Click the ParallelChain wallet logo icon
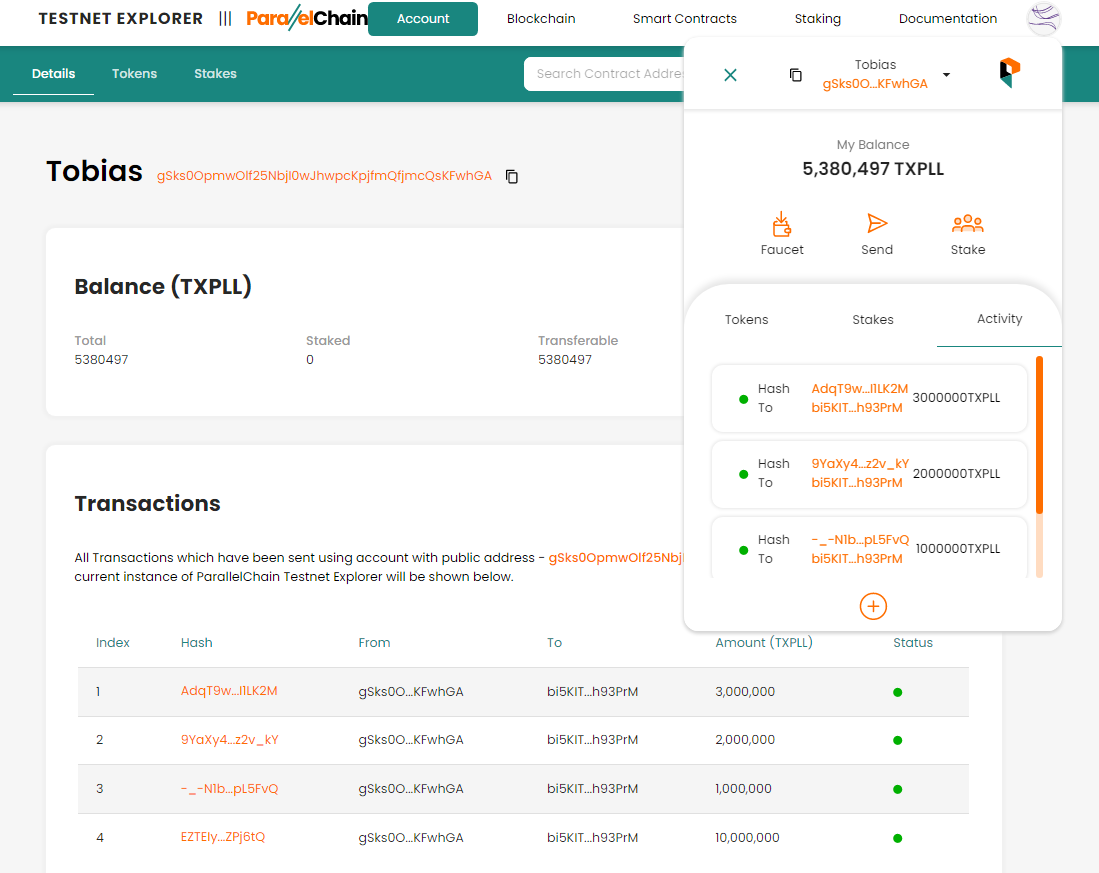The width and height of the screenshot is (1099, 873). 1009,73
